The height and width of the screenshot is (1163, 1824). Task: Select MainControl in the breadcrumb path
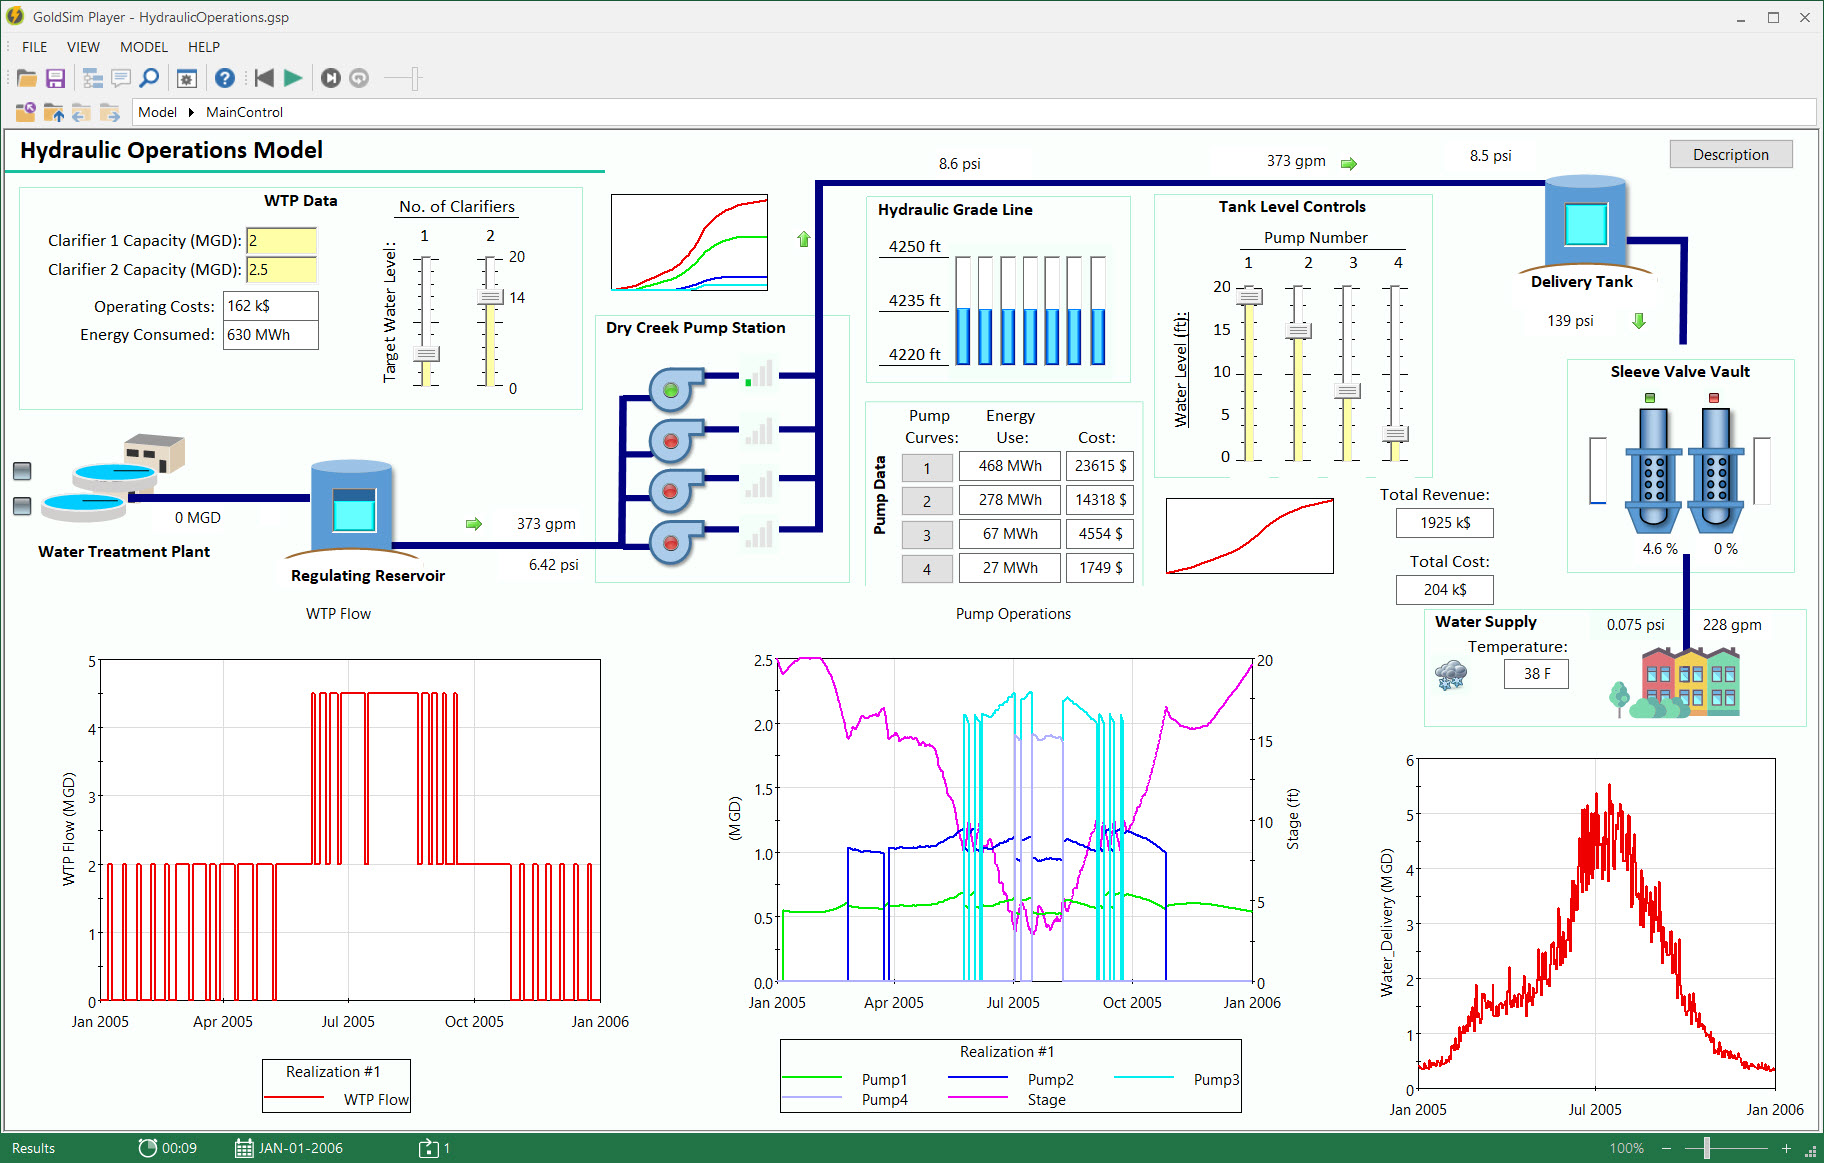point(244,112)
